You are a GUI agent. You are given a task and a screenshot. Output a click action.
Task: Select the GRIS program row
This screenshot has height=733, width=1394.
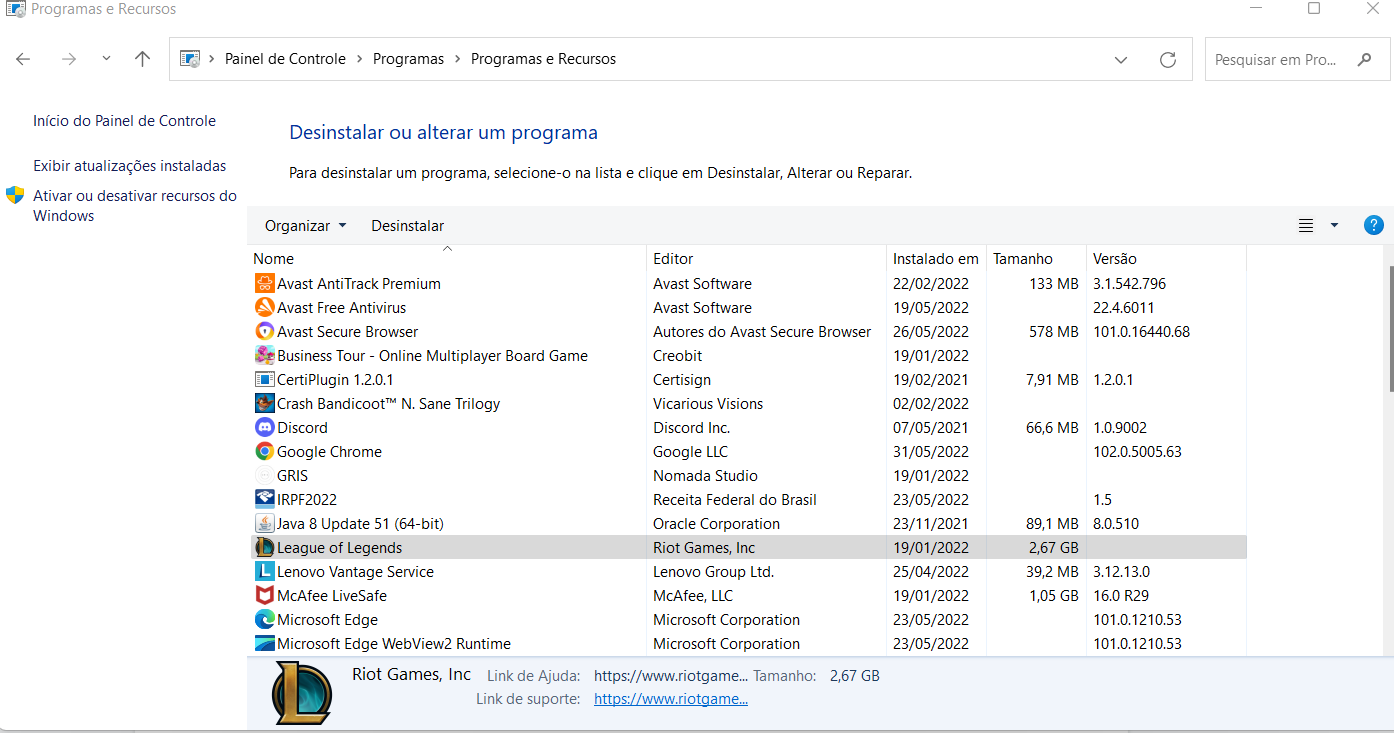pos(748,476)
